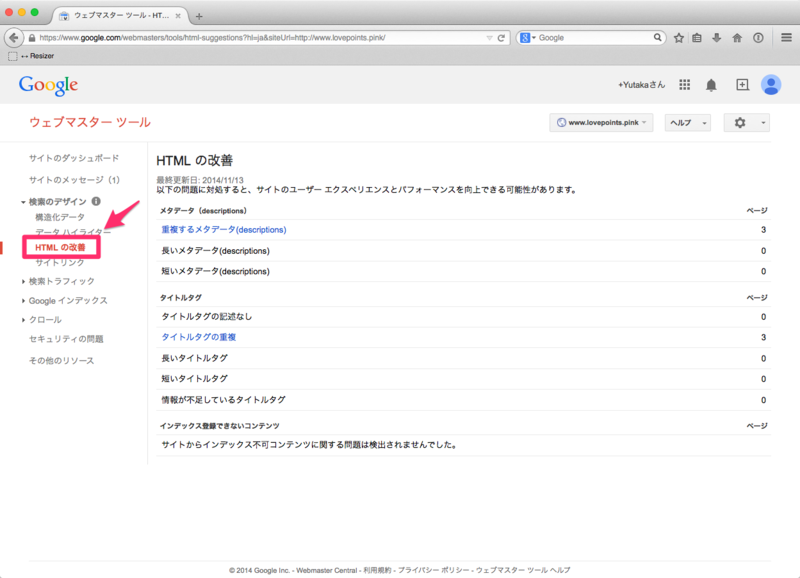Click the 長いタイトルタグ row text
The width and height of the screenshot is (800, 578).
[194, 358]
